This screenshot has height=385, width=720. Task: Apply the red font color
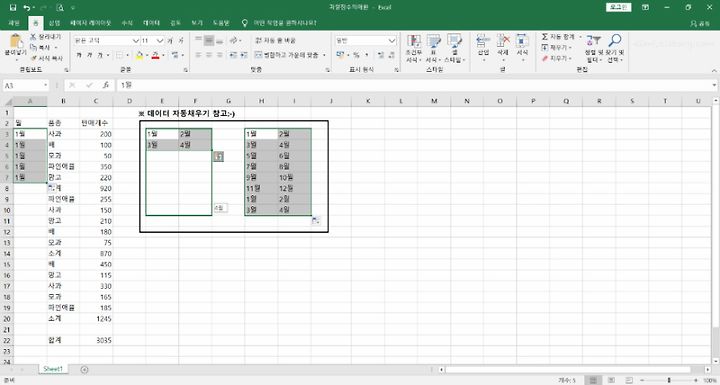[x=156, y=55]
